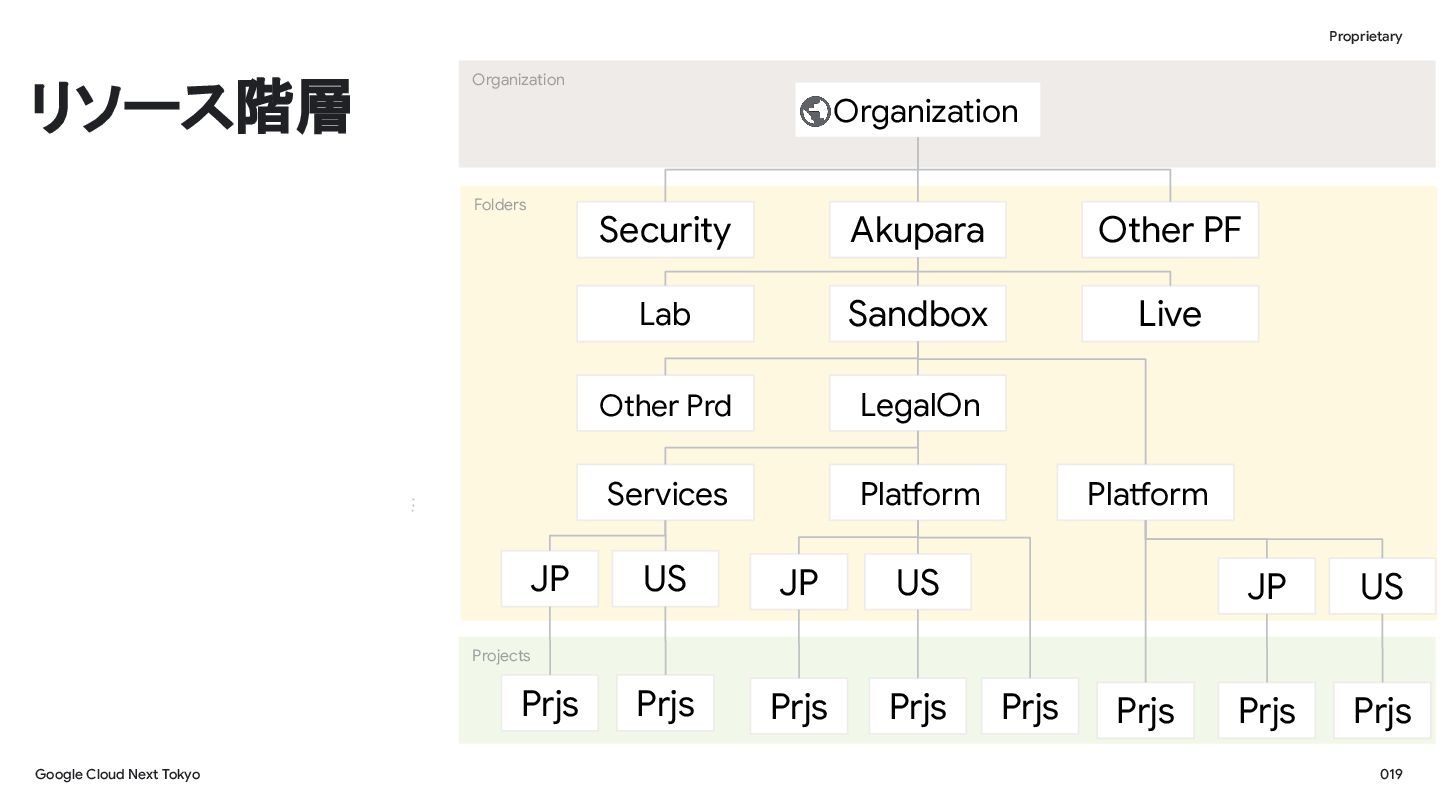Click the Google Cloud Next Tokyo footer
Viewport: 1440px width, 810px height.
click(x=117, y=775)
